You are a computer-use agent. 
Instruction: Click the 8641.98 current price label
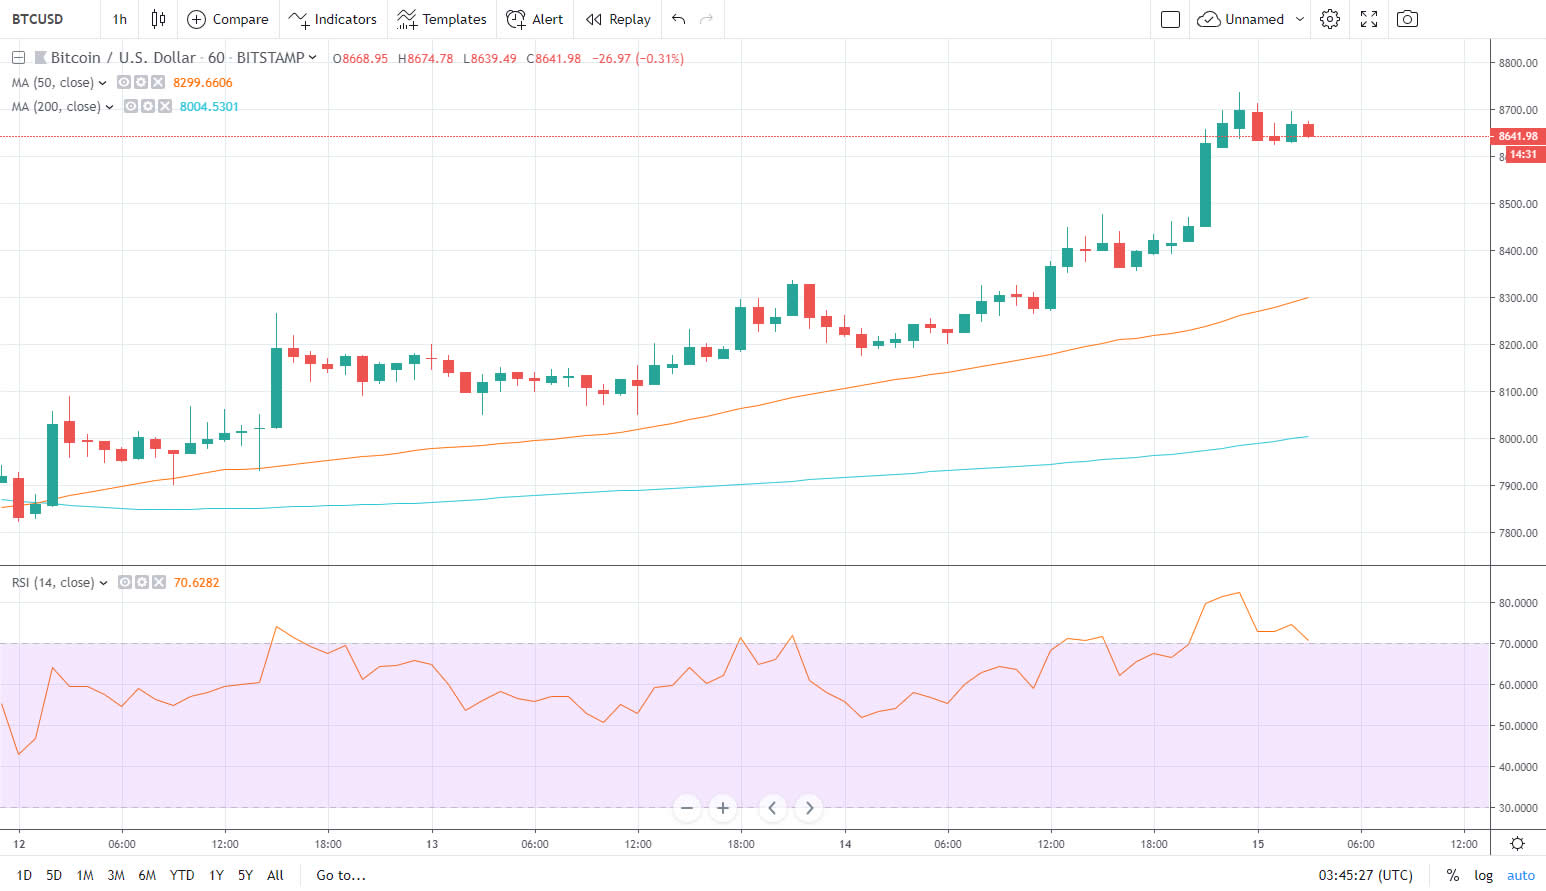point(1518,136)
